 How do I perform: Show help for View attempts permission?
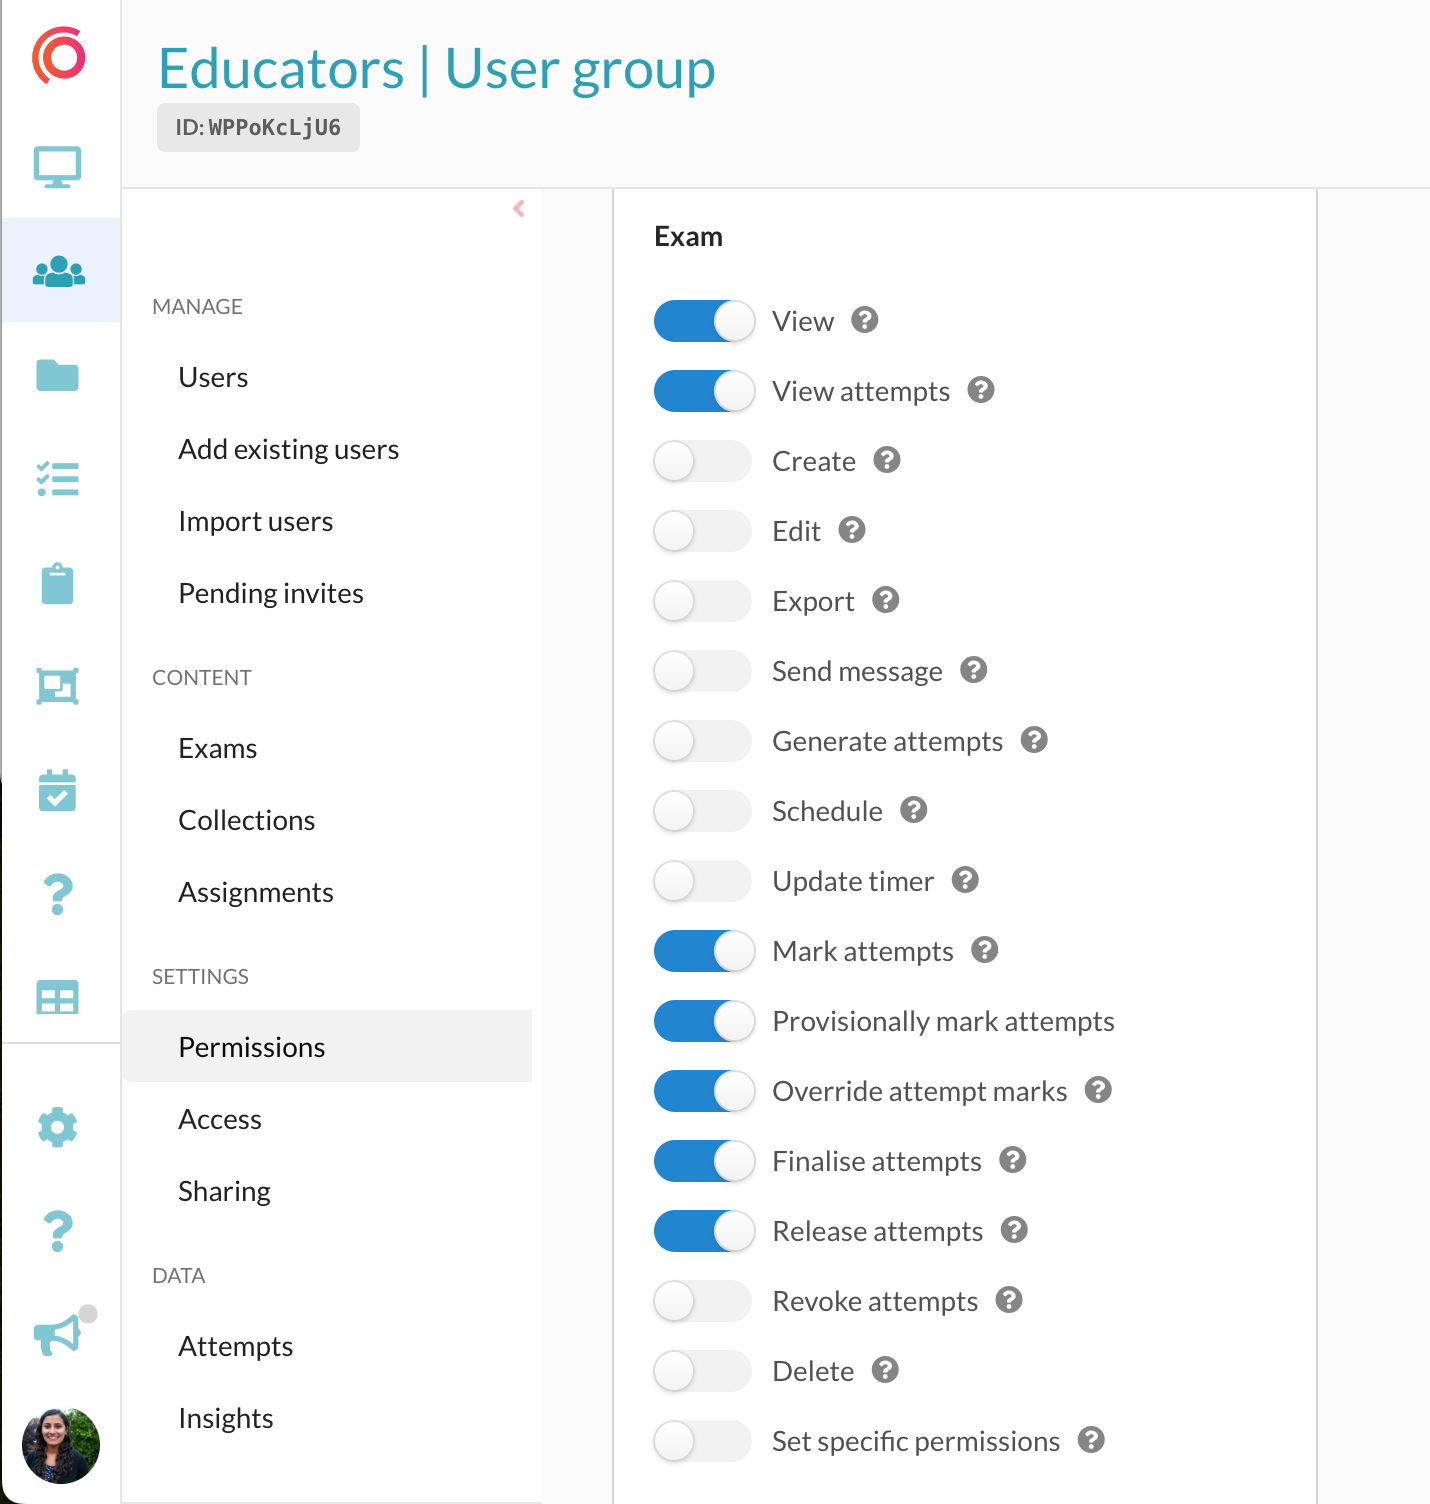click(x=981, y=390)
